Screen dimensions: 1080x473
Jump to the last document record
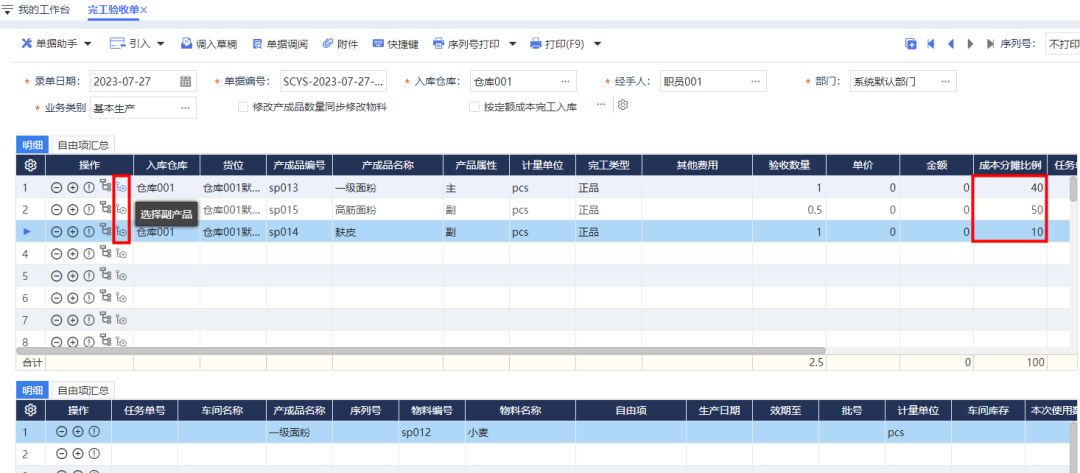(x=990, y=43)
